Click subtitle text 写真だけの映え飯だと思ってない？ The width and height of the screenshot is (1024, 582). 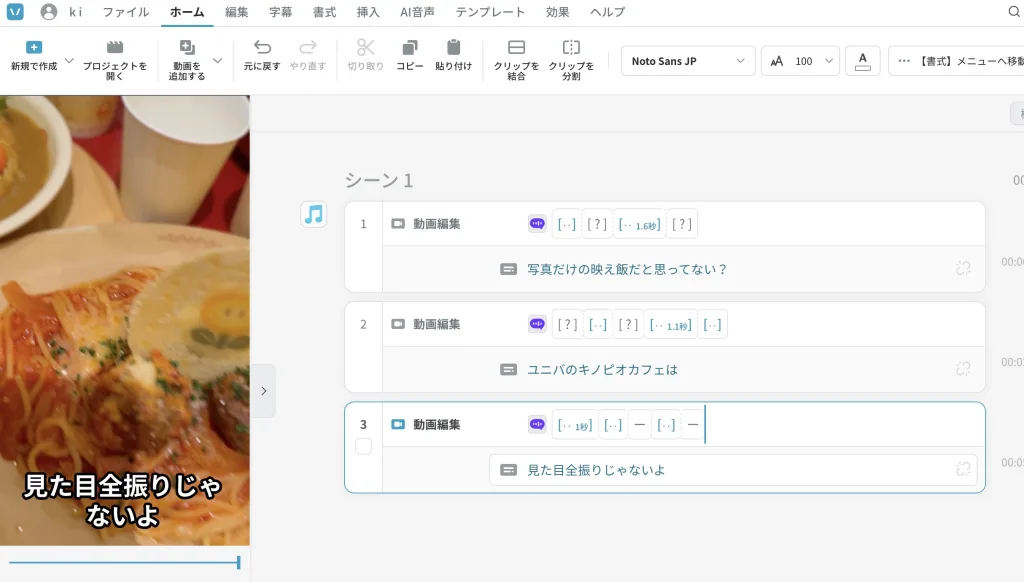click(627, 269)
